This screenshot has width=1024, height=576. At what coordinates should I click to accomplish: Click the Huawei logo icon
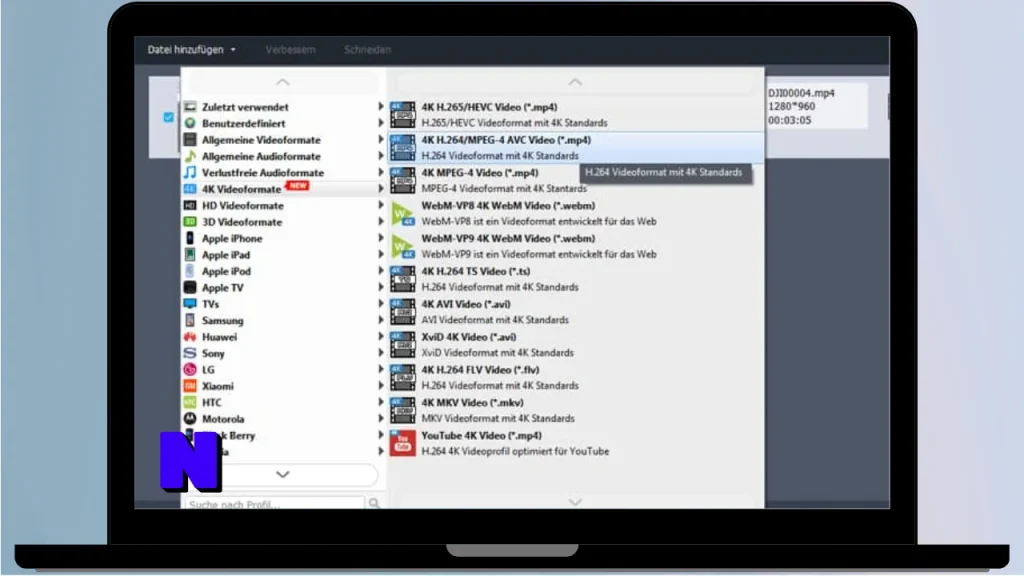pyautogui.click(x=190, y=336)
